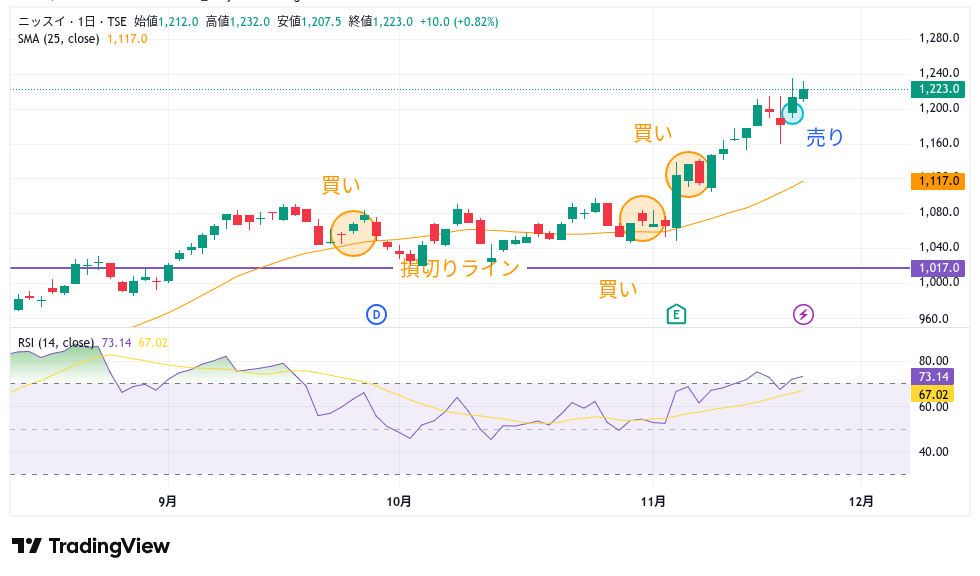Select the blue circle beside 売り

coord(792,113)
